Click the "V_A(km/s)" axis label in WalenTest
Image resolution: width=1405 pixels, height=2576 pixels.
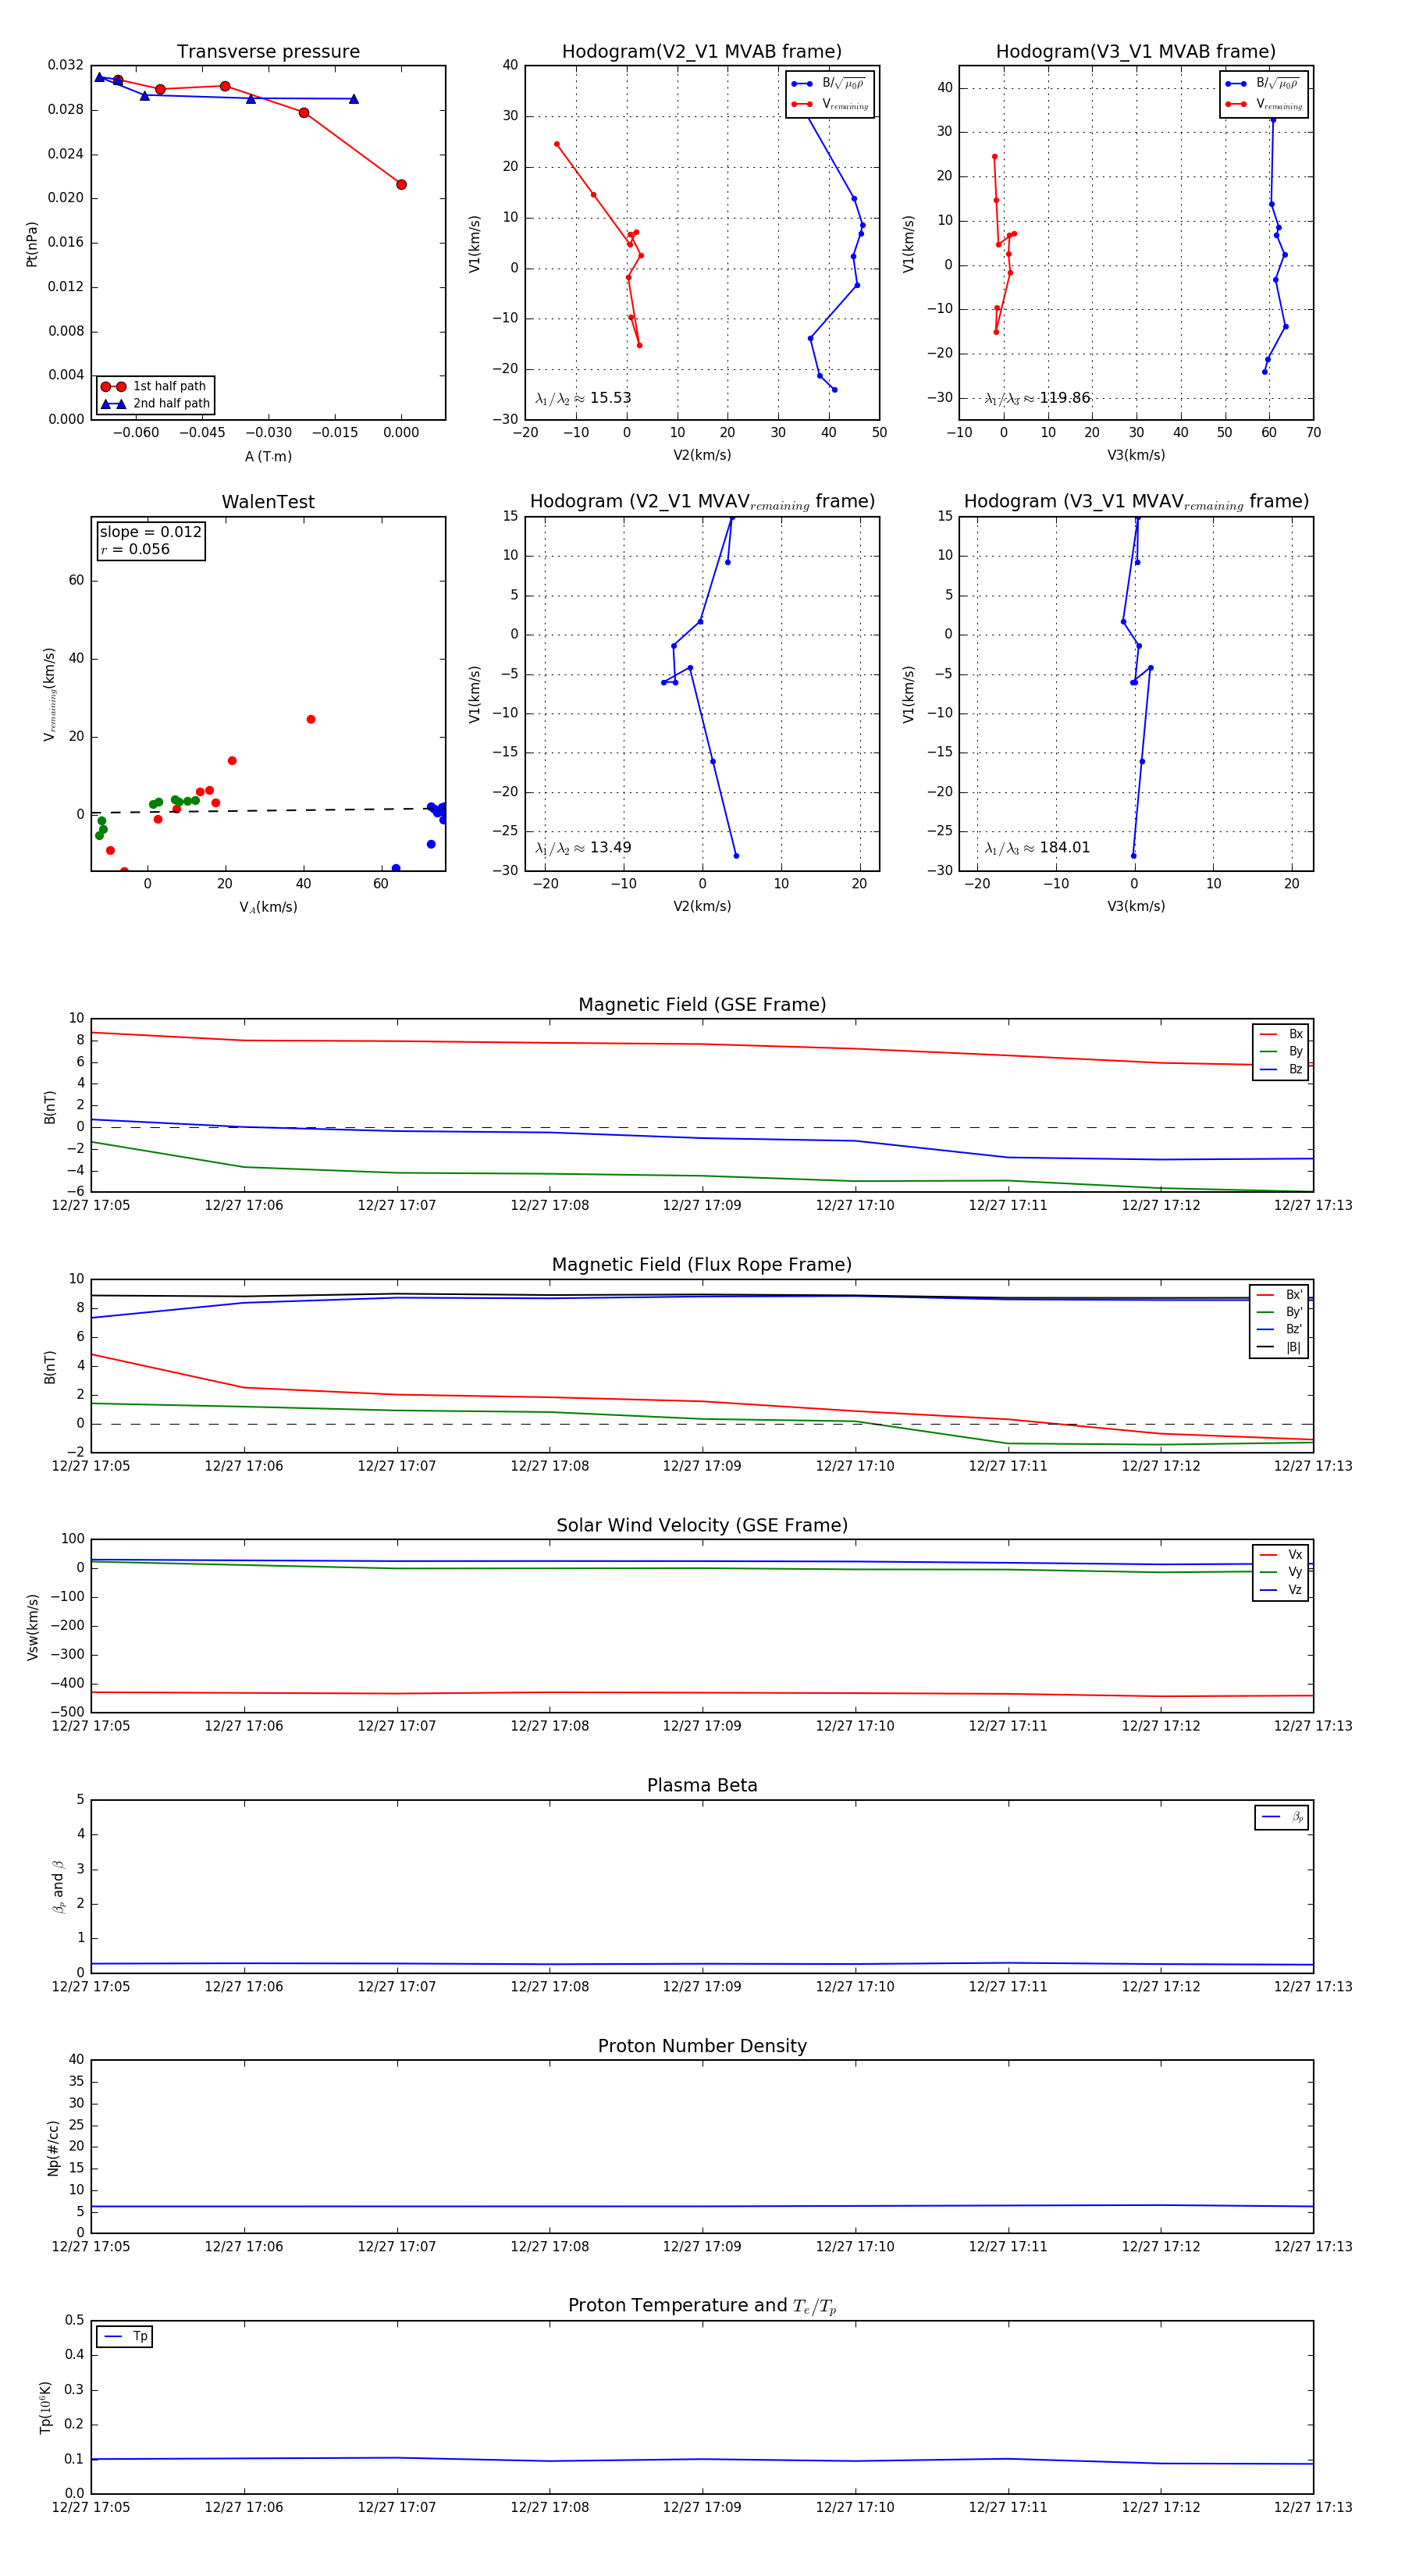[x=268, y=908]
